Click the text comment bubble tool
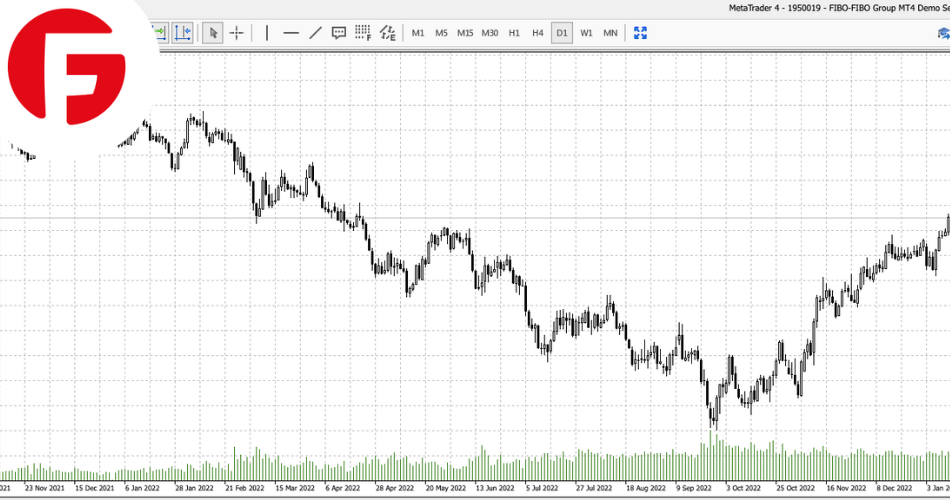 pyautogui.click(x=339, y=33)
